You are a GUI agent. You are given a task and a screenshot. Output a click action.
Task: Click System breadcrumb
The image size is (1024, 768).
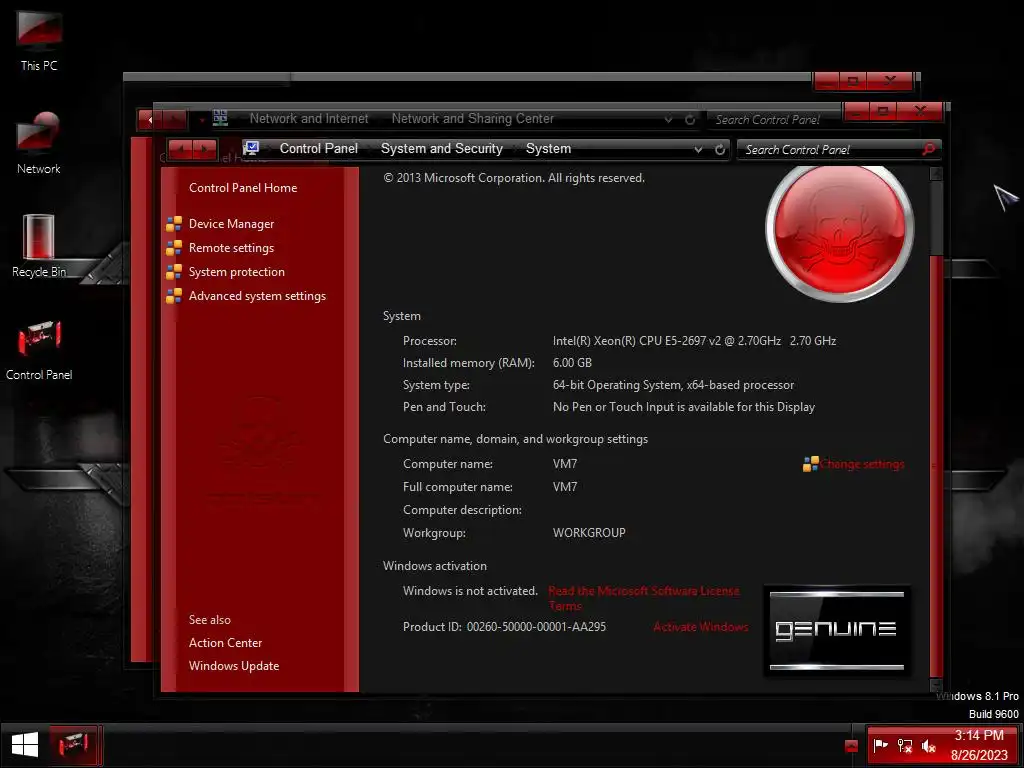tap(549, 148)
